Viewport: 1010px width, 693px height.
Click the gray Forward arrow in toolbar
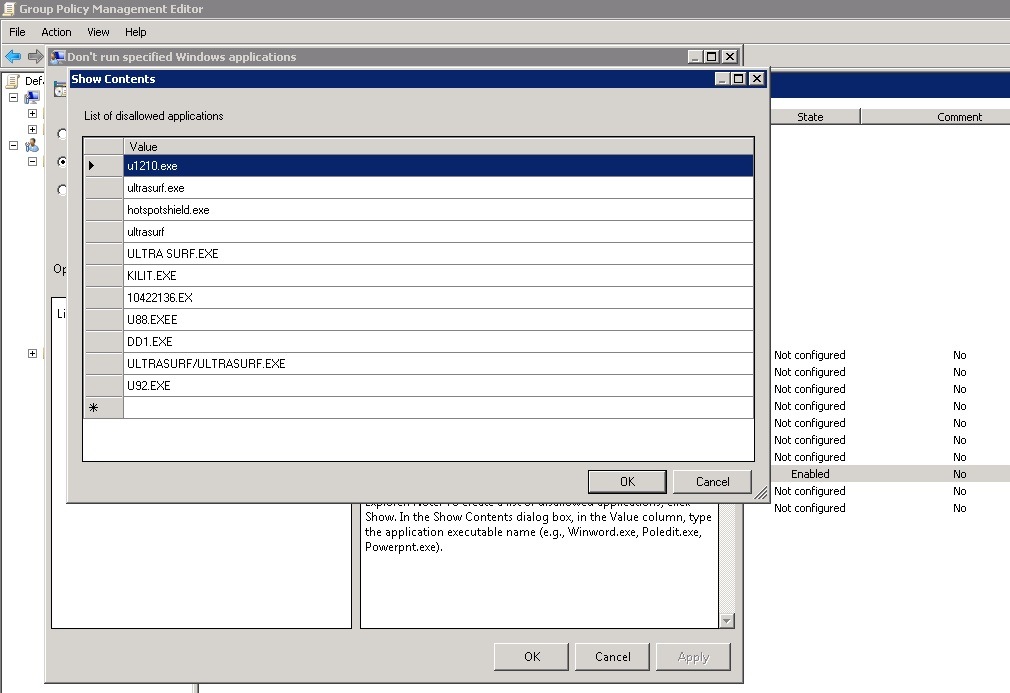pos(35,57)
